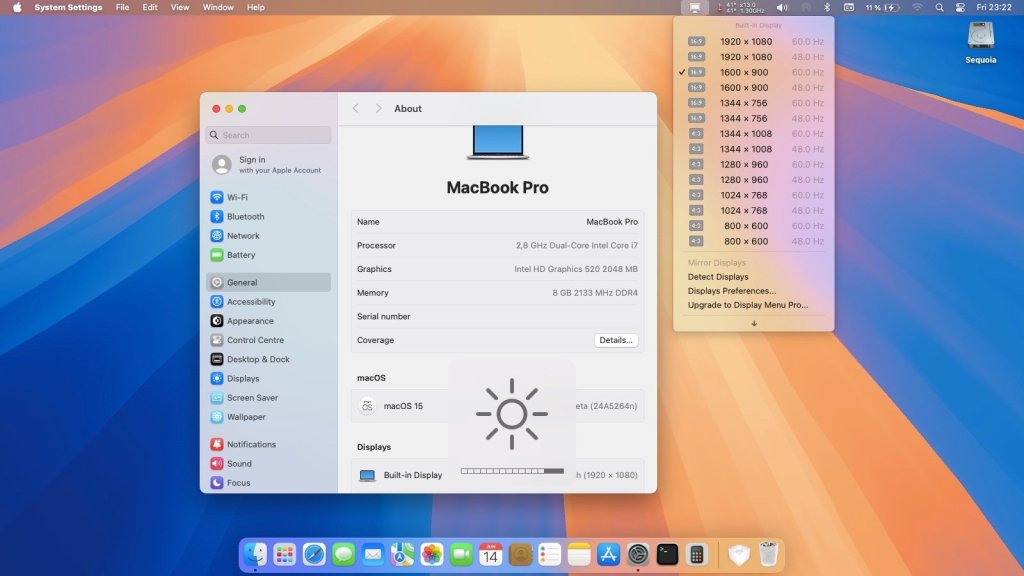Open Spotlight search magnifier in menu bar
This screenshot has width=1024, height=576.
tap(939, 7)
